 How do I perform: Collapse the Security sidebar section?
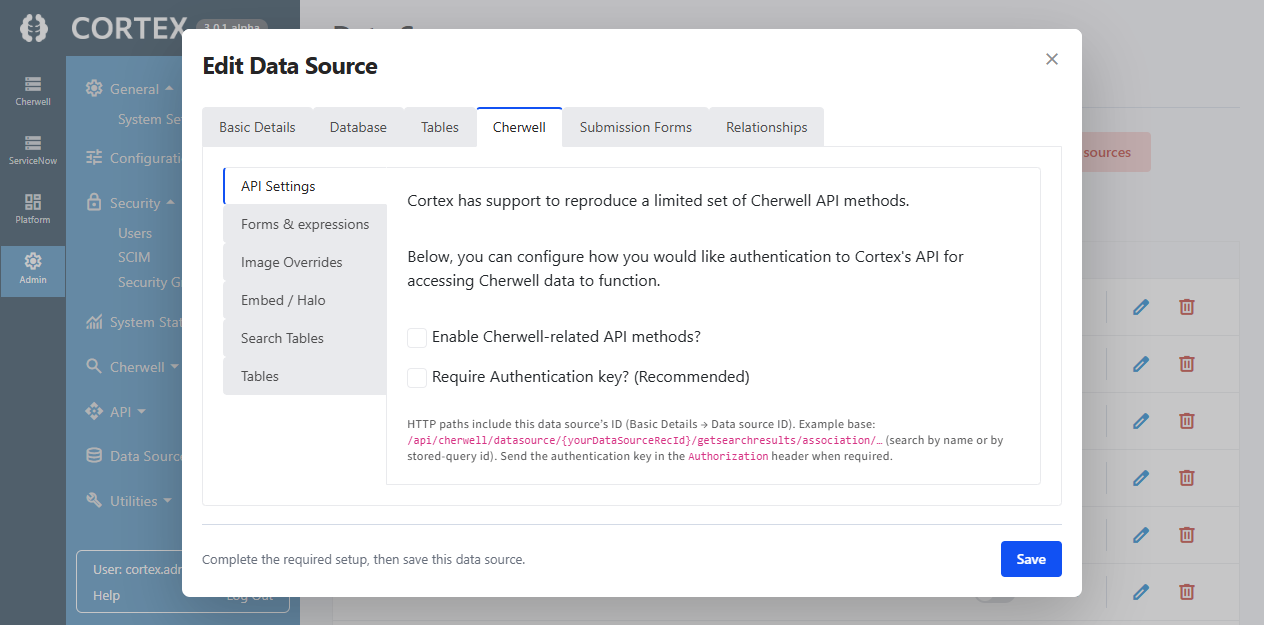click(170, 202)
